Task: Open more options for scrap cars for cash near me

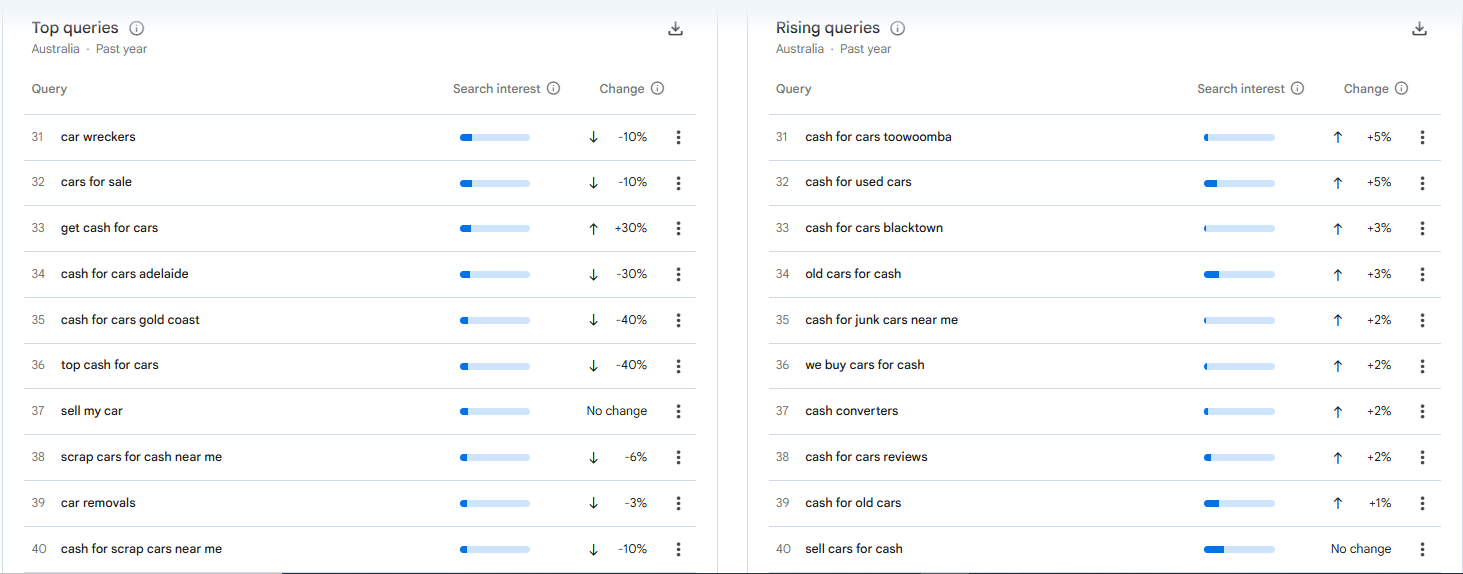Action: (678, 457)
